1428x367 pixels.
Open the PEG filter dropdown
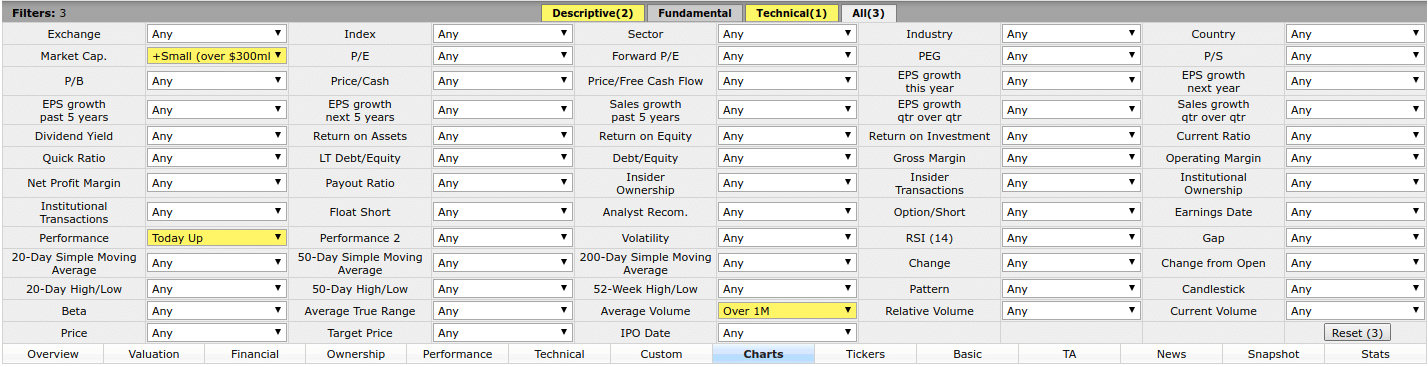[x=1071, y=56]
